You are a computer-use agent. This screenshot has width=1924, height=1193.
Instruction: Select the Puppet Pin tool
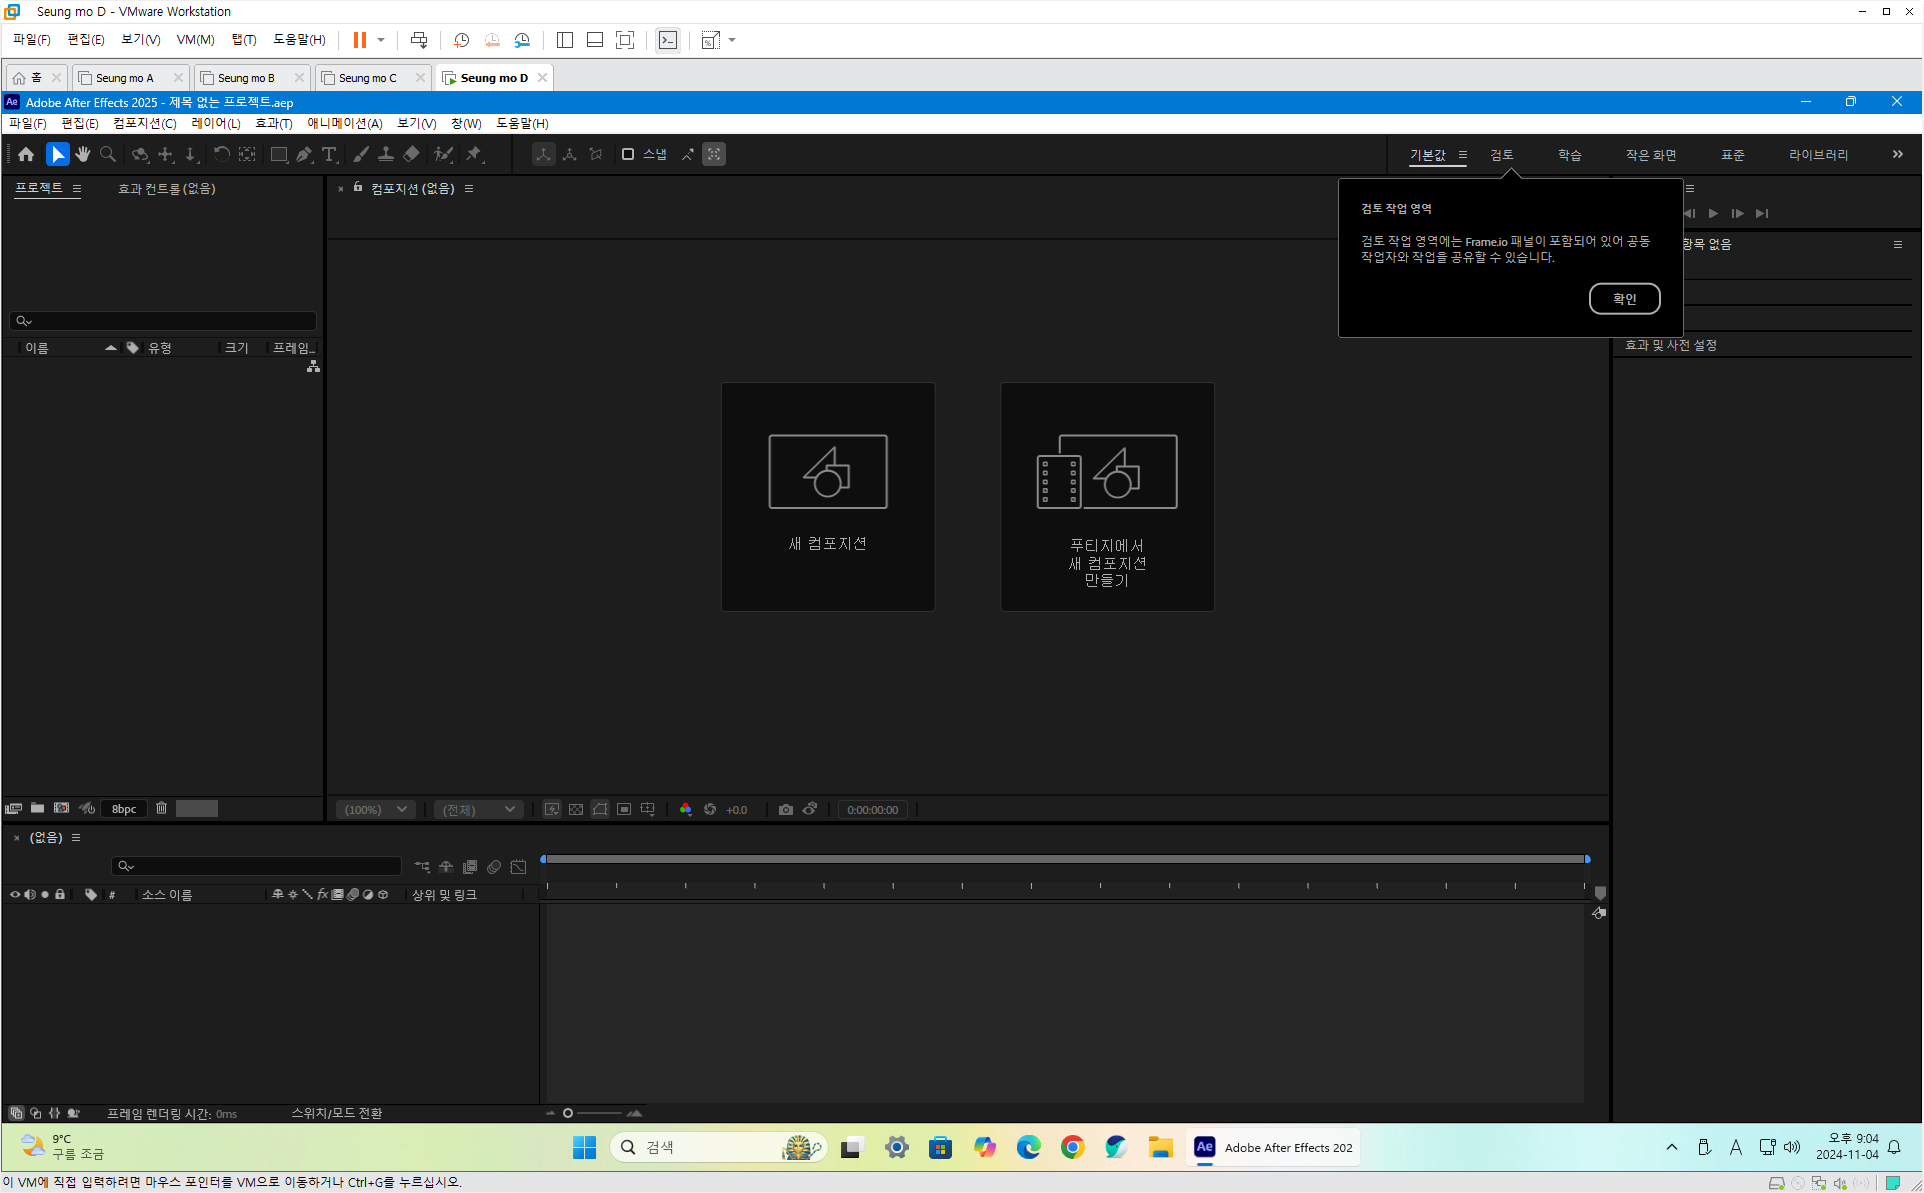coord(474,154)
